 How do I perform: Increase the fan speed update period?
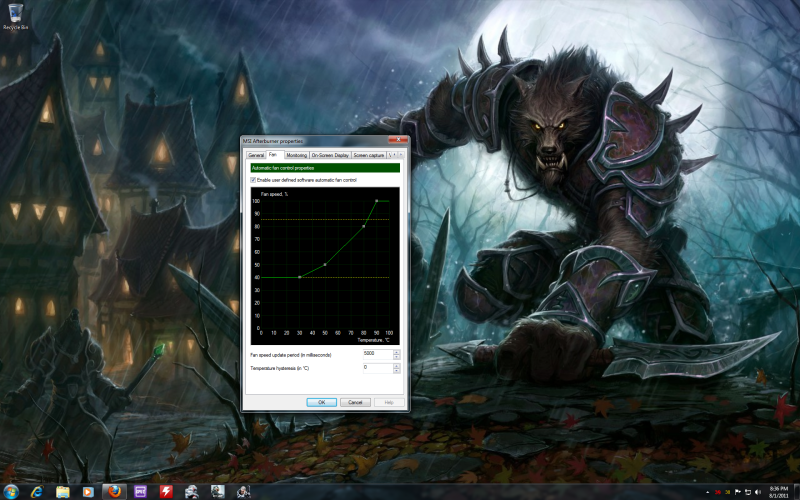point(396,352)
